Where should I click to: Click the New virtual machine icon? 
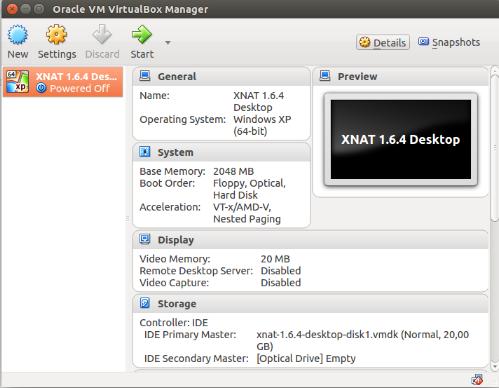point(18,35)
